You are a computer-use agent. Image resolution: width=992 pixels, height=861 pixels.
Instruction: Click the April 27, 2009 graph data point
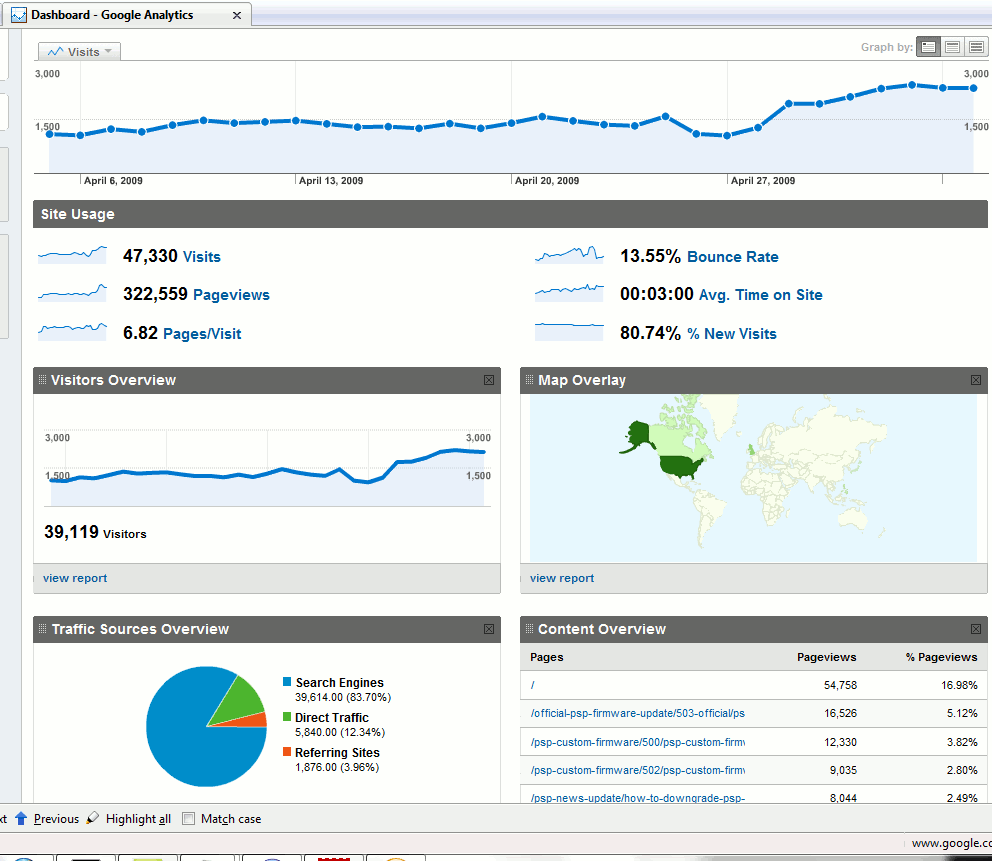coord(727,135)
